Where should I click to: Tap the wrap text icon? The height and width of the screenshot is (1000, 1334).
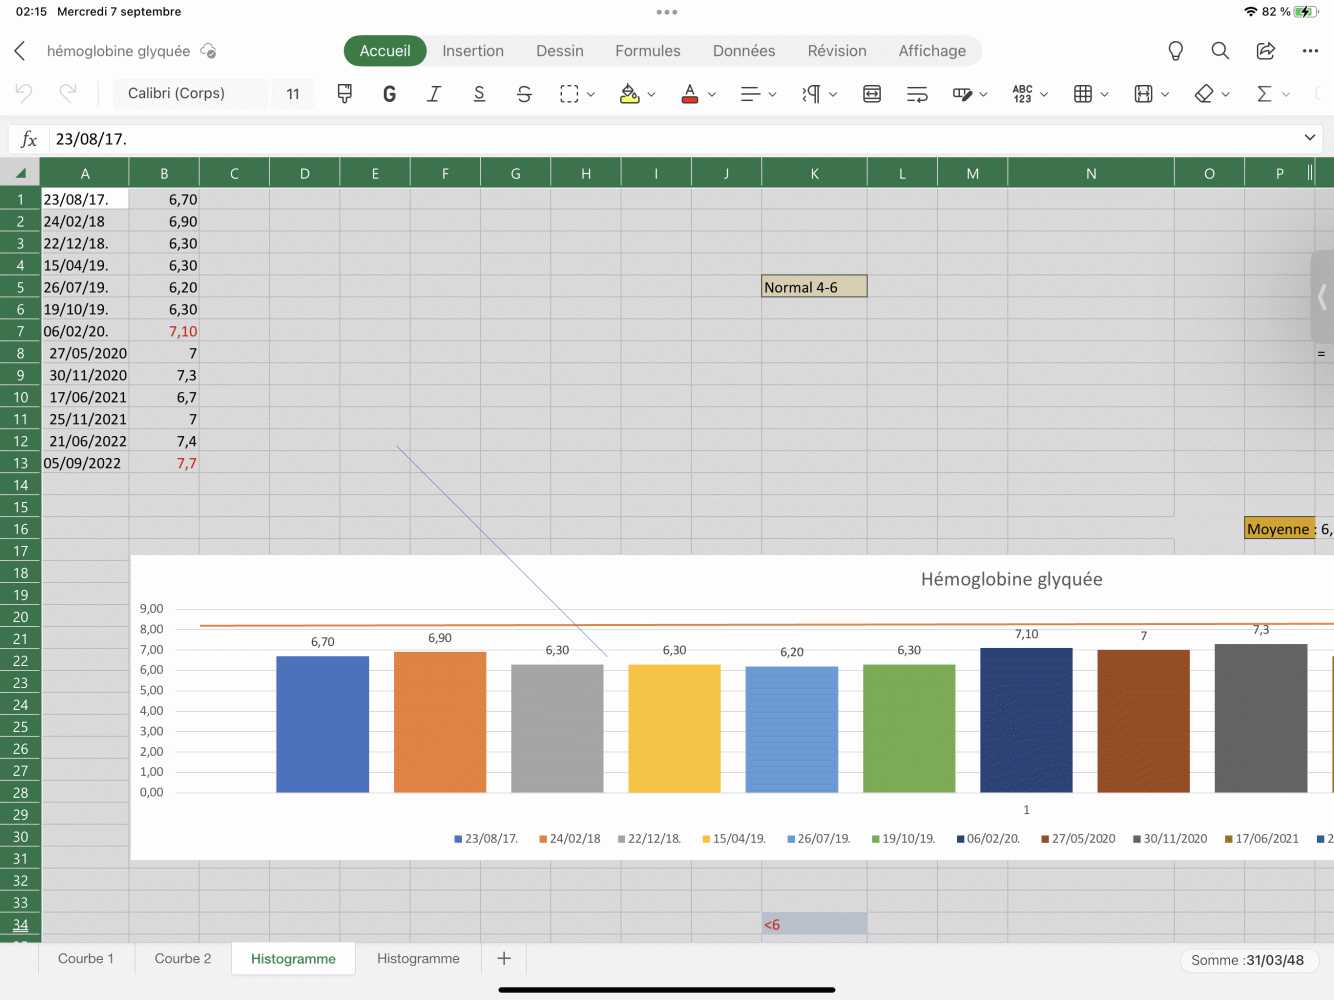click(x=917, y=94)
